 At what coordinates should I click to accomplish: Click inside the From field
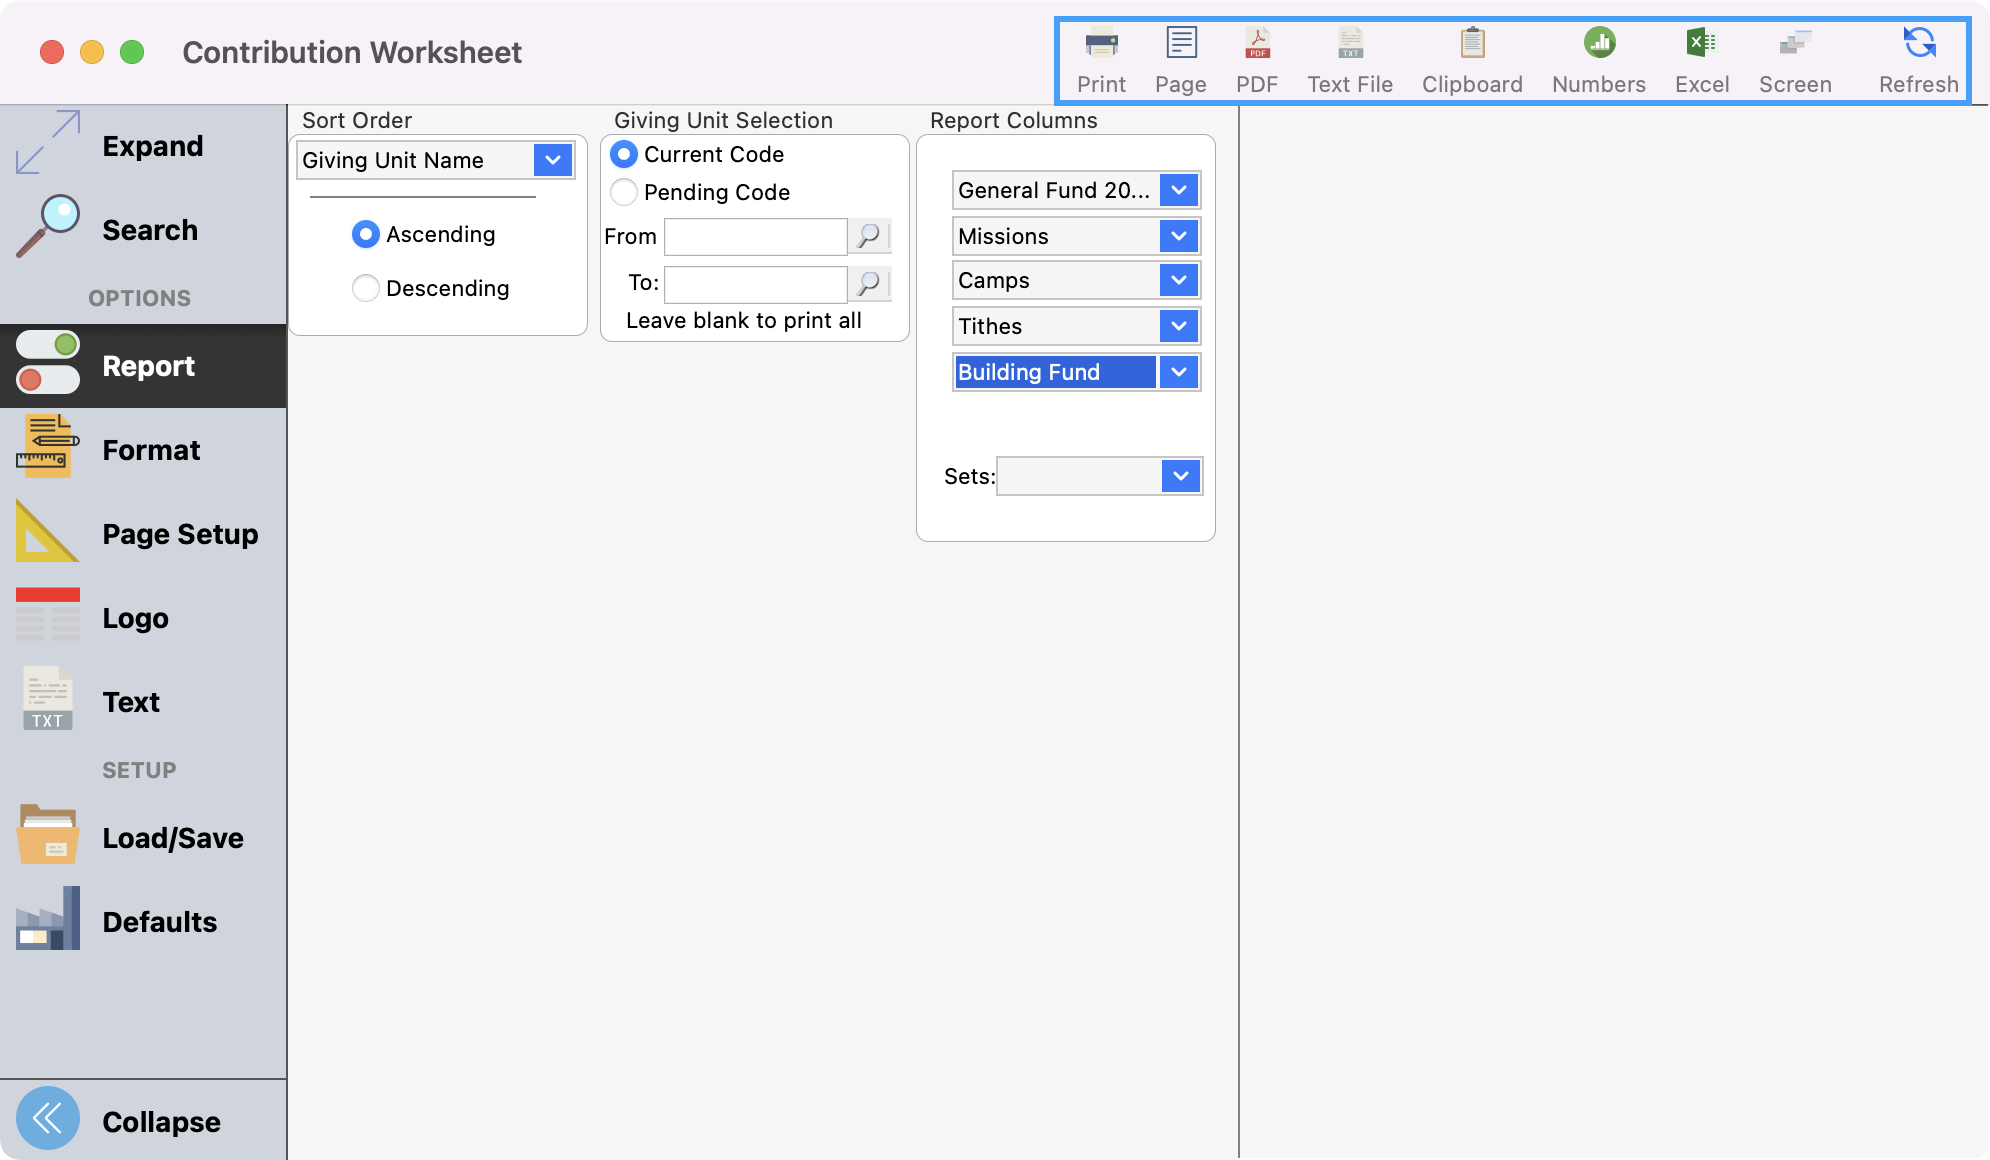(755, 237)
